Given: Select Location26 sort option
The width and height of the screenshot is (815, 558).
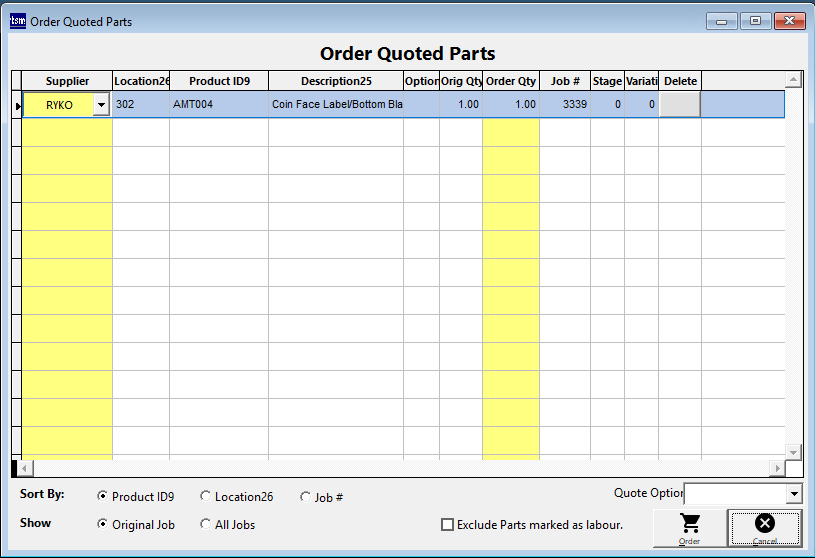Looking at the screenshot, I should point(206,497).
